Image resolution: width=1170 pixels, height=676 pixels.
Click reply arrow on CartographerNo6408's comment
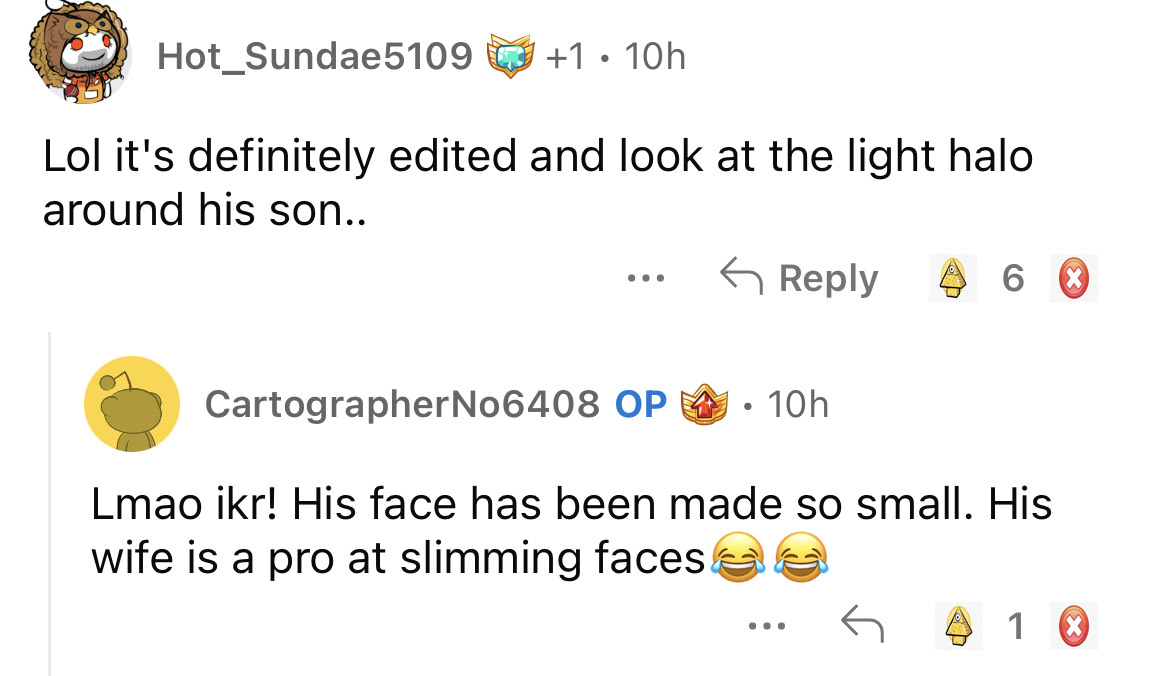(861, 626)
